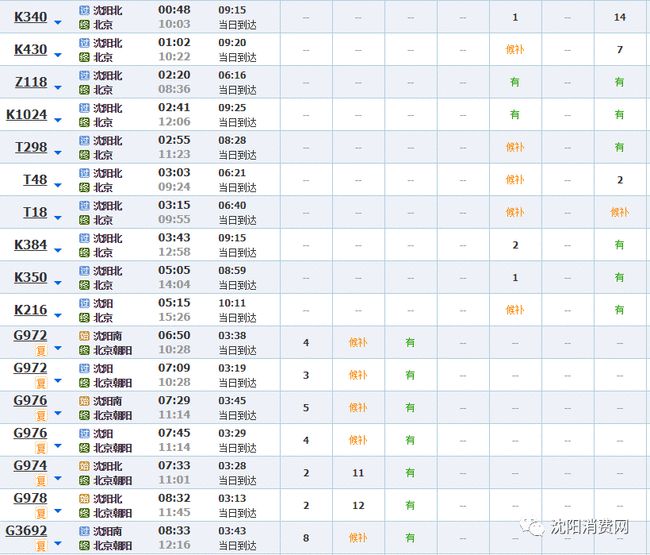
Task: Expand the arrow next to T18
Action: [x=58, y=218]
